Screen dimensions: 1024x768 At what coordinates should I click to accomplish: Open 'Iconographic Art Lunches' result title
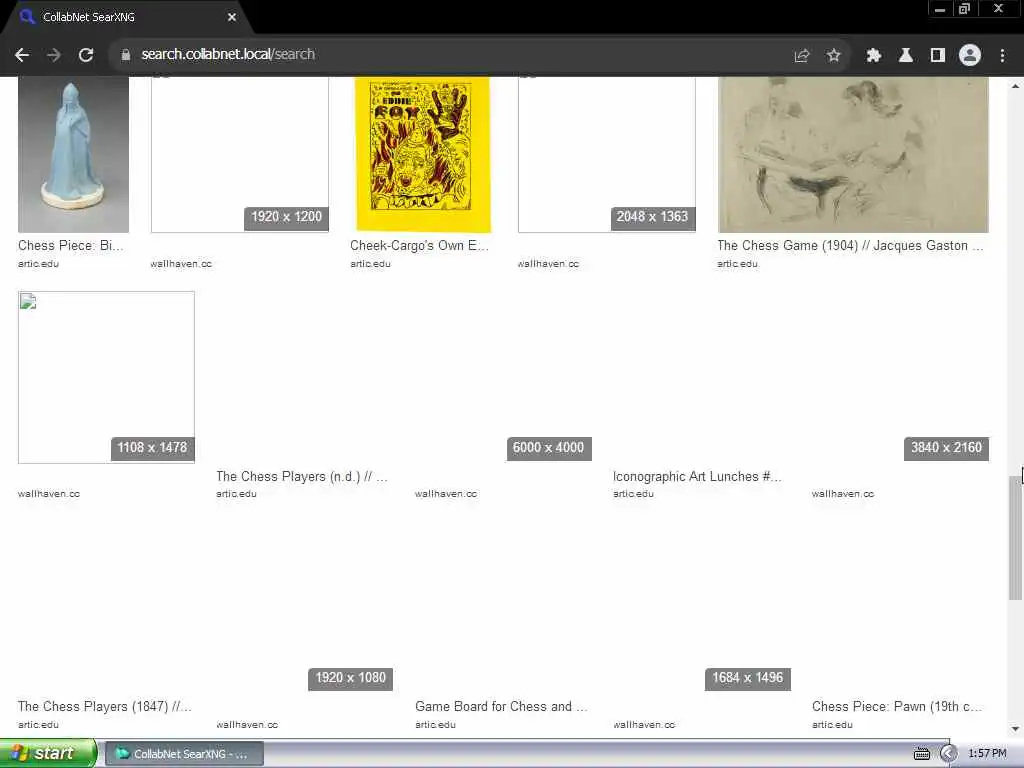point(697,477)
